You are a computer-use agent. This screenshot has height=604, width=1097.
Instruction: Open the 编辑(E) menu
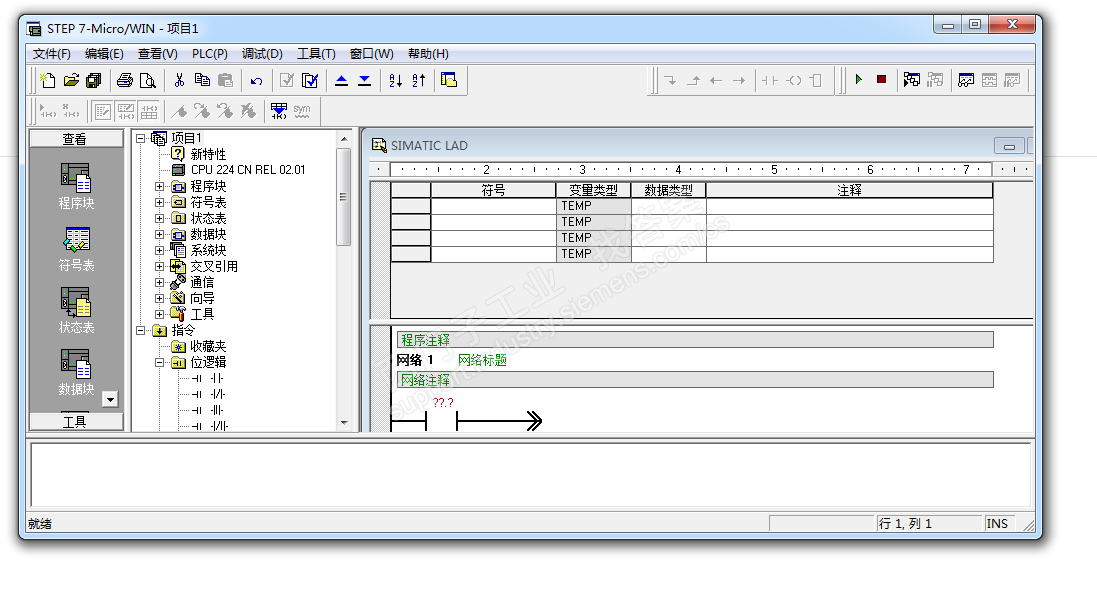104,54
